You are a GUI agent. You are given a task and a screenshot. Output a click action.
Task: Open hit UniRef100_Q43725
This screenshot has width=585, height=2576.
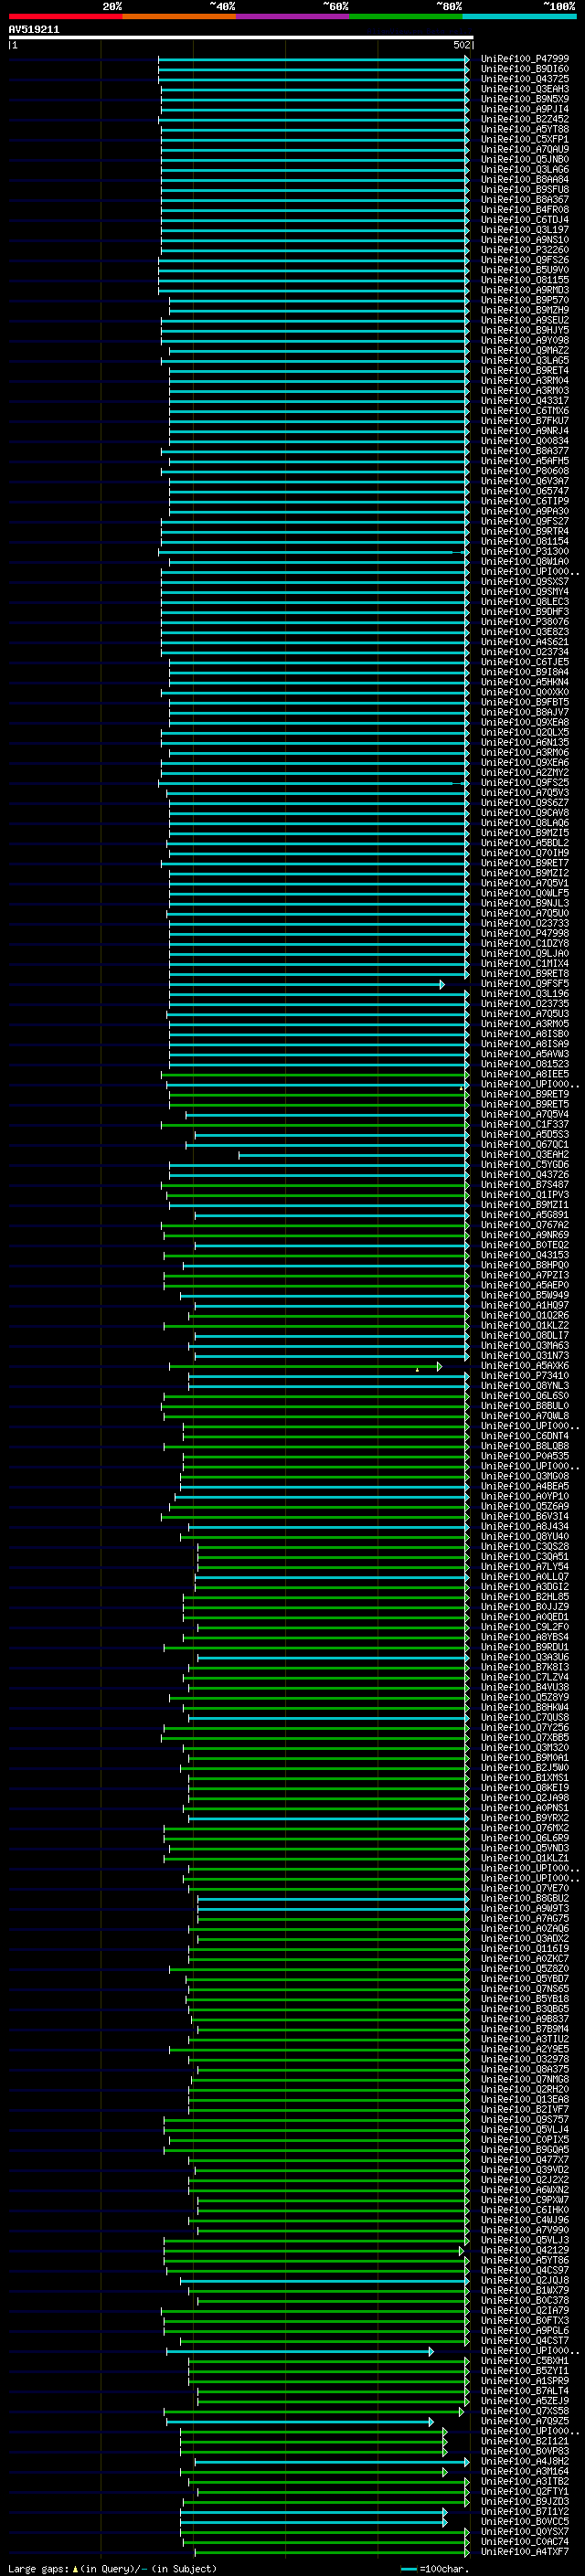point(525,79)
